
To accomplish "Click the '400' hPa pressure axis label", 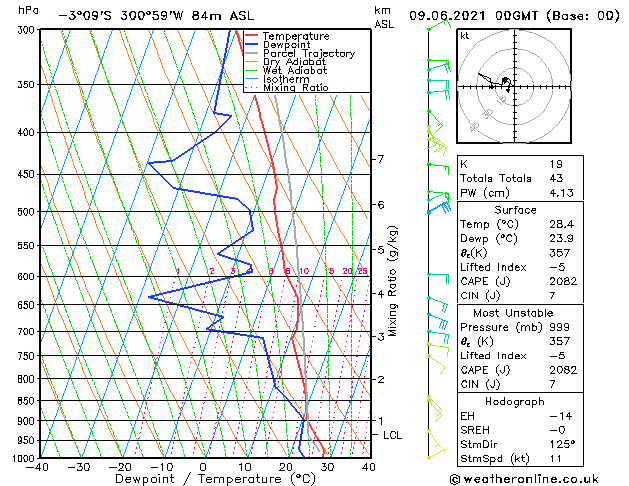I will click(28, 132).
